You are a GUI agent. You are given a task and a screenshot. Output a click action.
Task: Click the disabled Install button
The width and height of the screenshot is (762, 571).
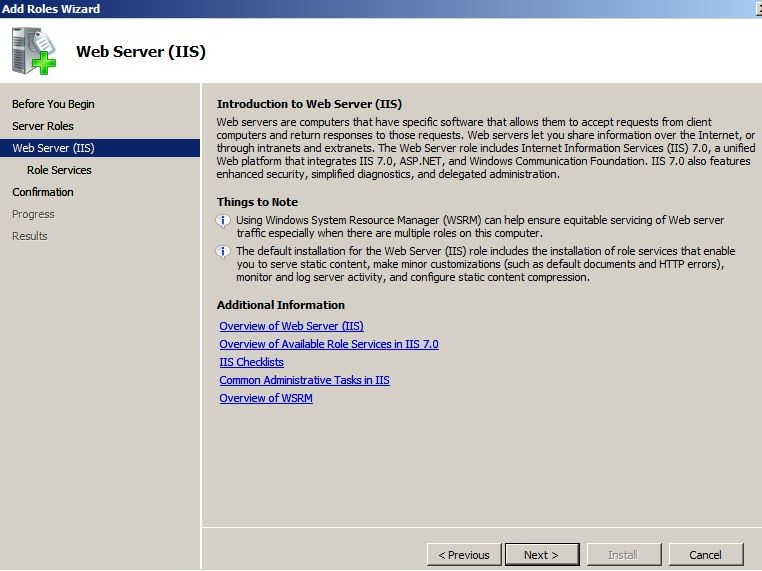coord(624,554)
